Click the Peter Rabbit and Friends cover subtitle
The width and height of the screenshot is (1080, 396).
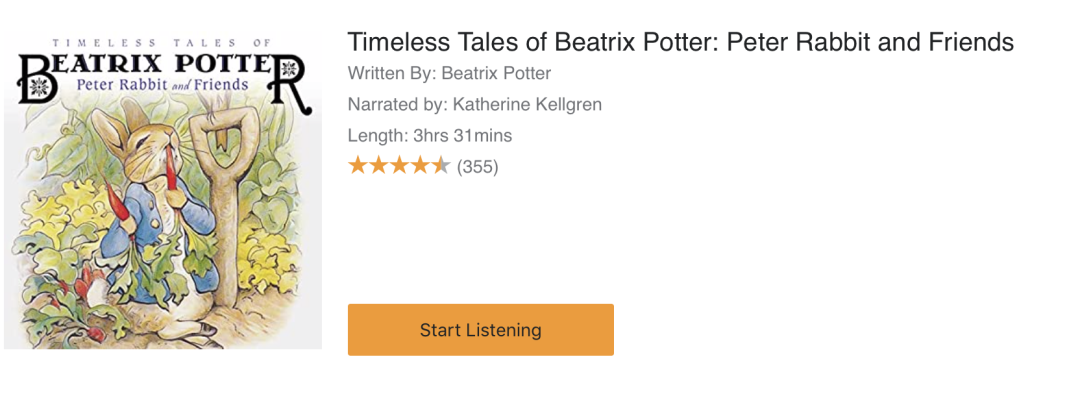pos(163,85)
